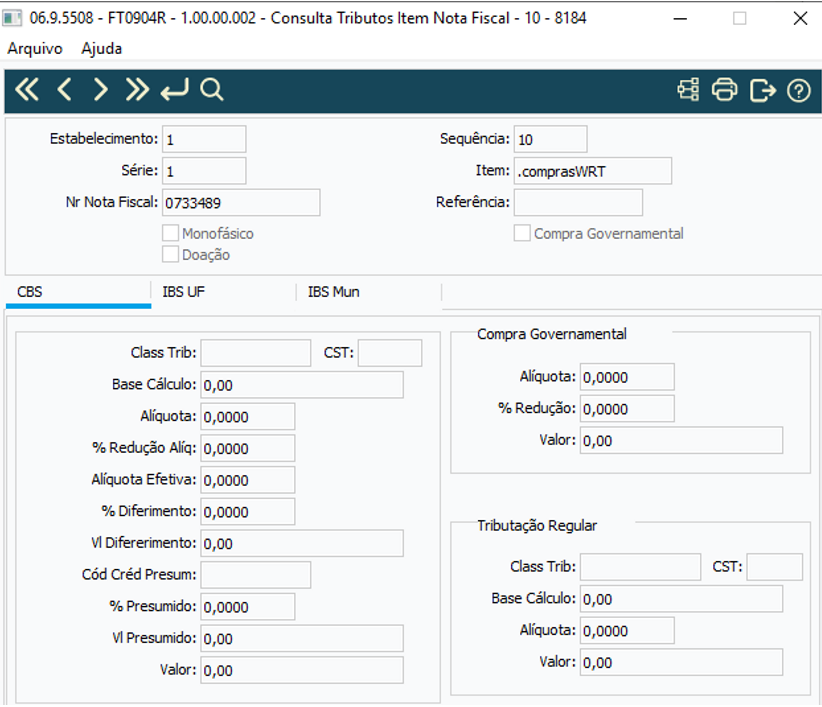Go to the next record
The height and width of the screenshot is (707, 822).
click(100, 90)
